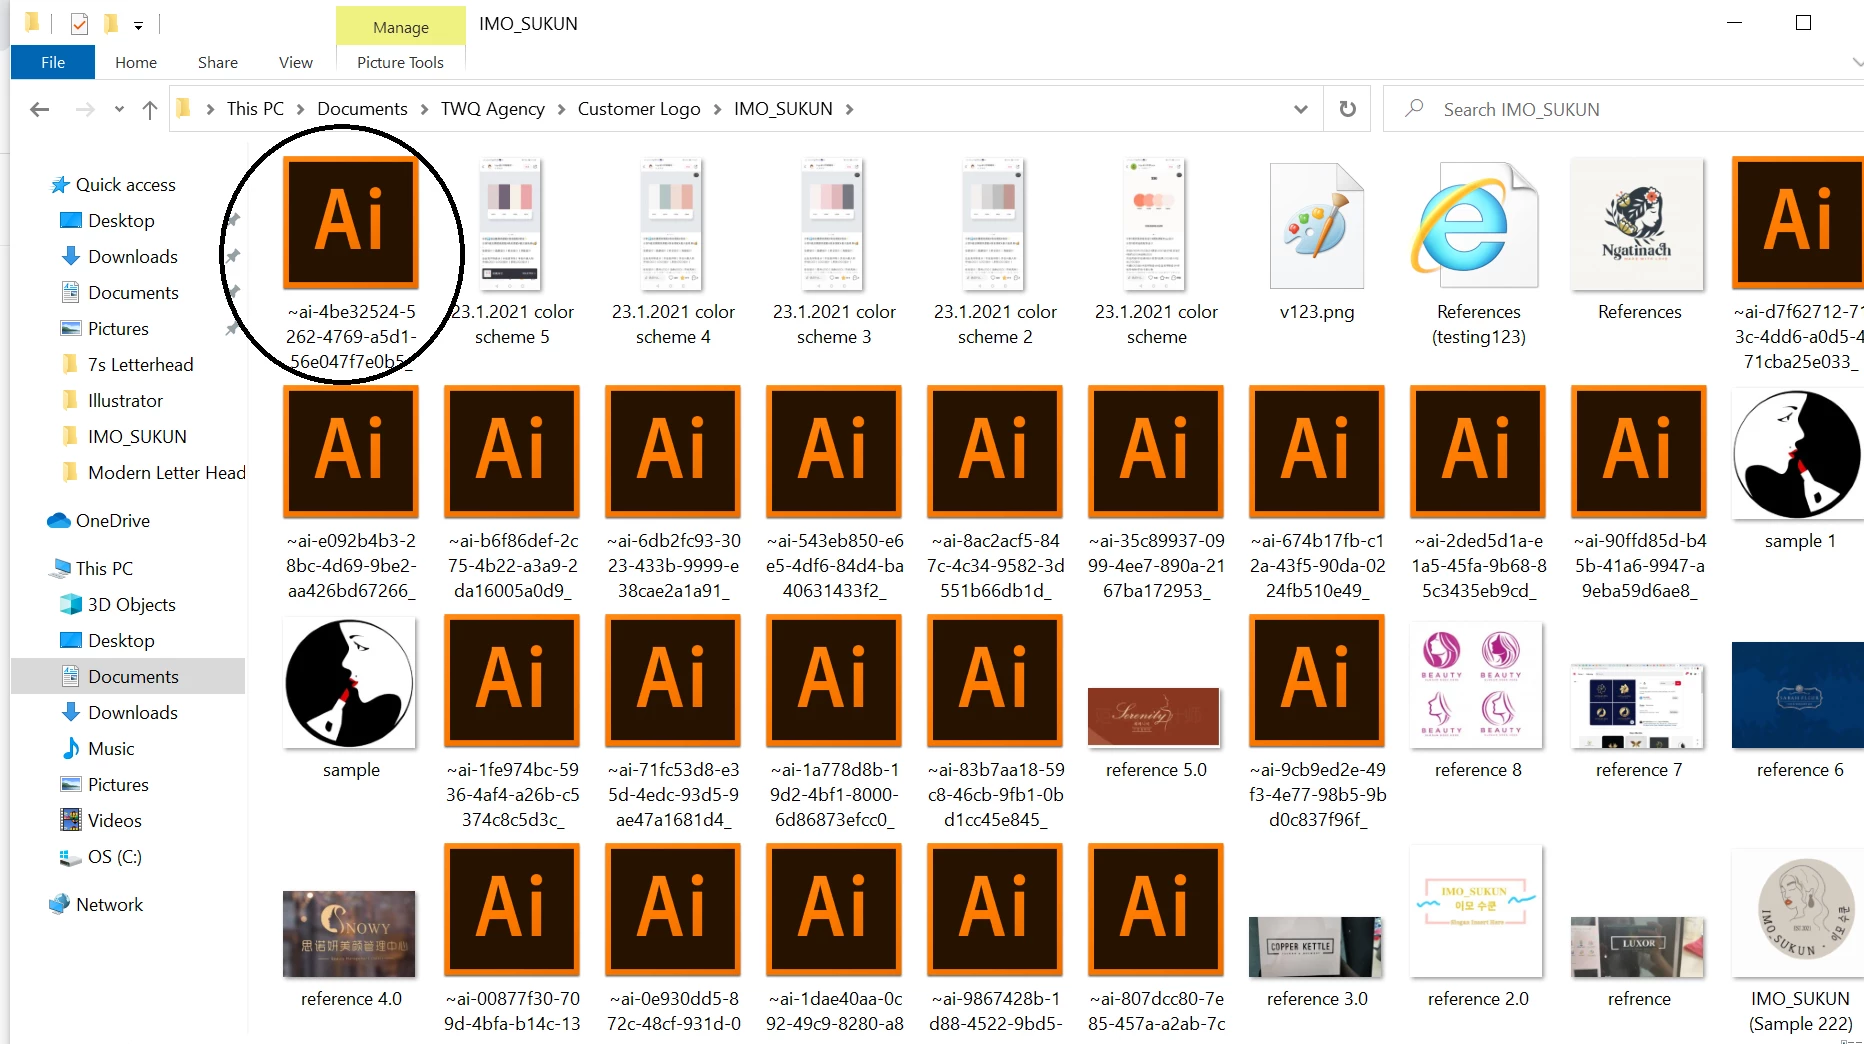Open OS (C:) drive in sidebar
1864x1044 pixels.
114,856
